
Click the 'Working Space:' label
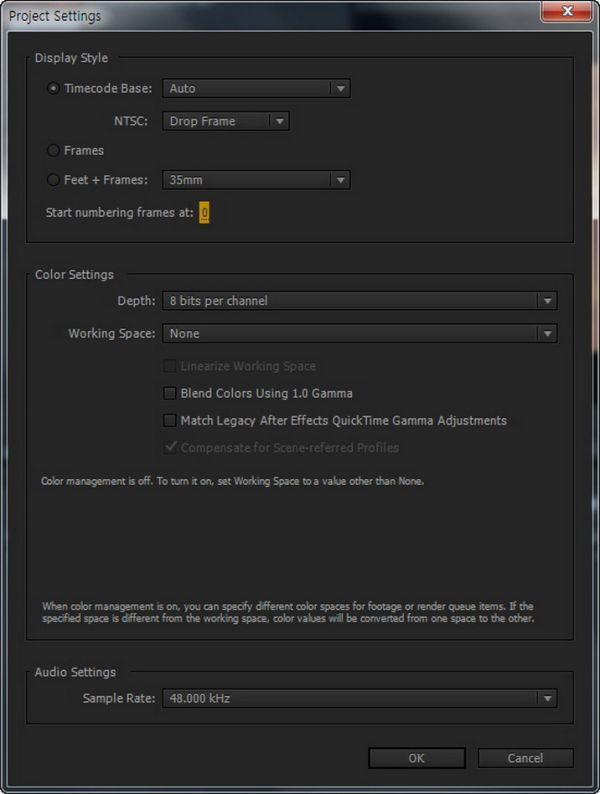[112, 334]
